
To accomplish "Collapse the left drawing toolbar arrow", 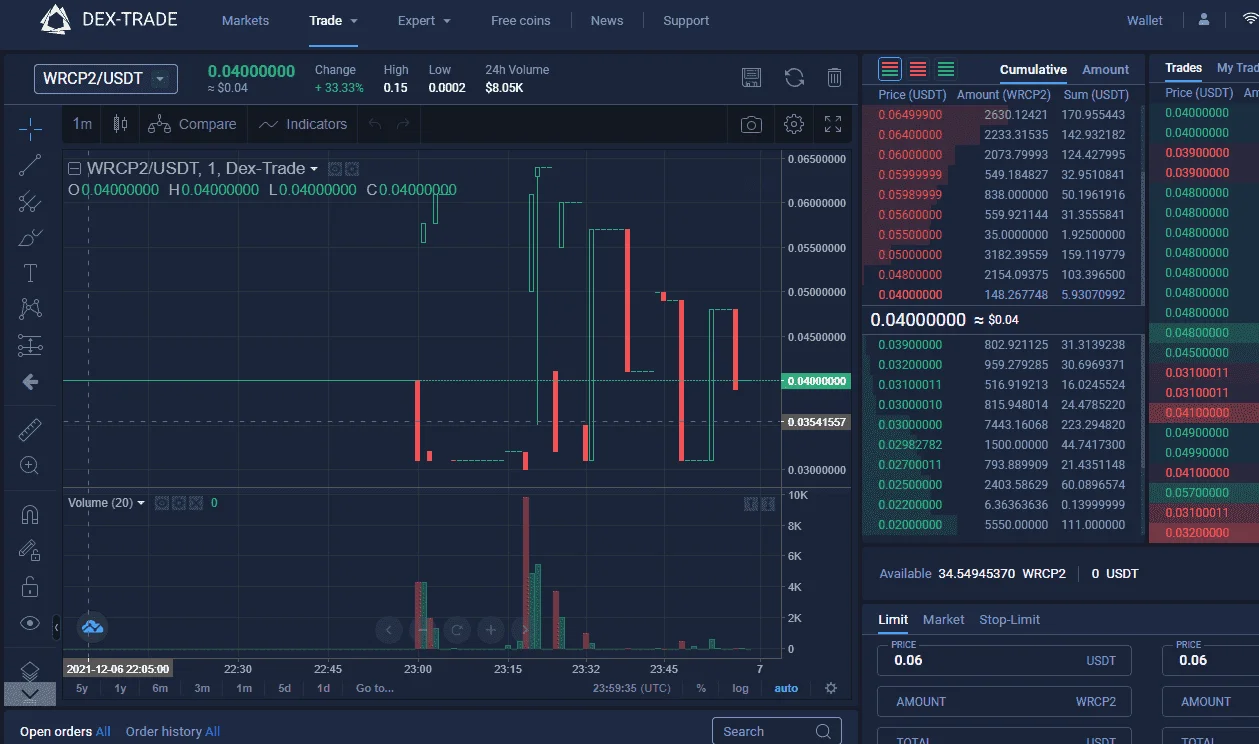I will point(57,627).
